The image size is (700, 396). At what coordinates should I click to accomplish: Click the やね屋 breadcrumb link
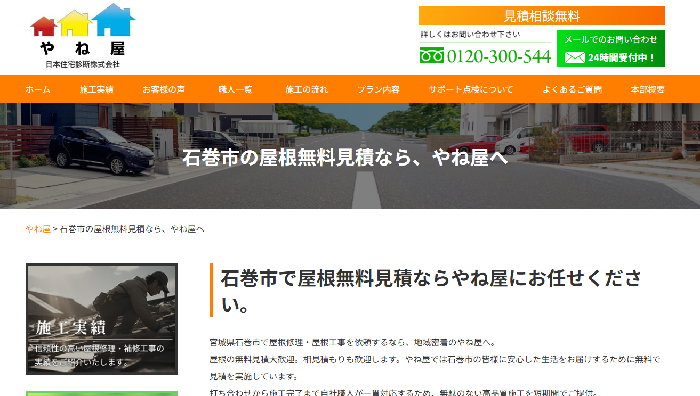click(x=38, y=229)
